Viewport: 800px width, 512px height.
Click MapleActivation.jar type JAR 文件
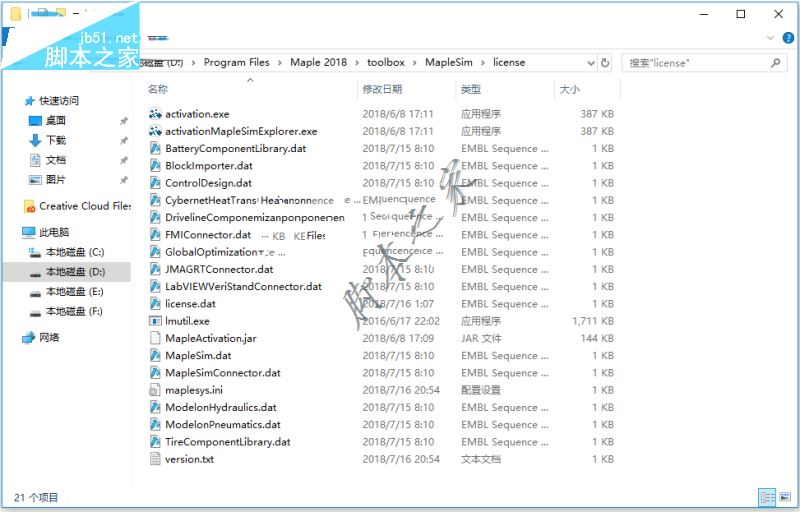click(x=481, y=339)
